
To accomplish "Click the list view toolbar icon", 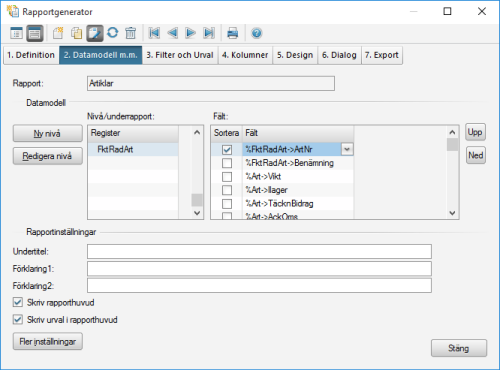I will [x=16, y=33].
